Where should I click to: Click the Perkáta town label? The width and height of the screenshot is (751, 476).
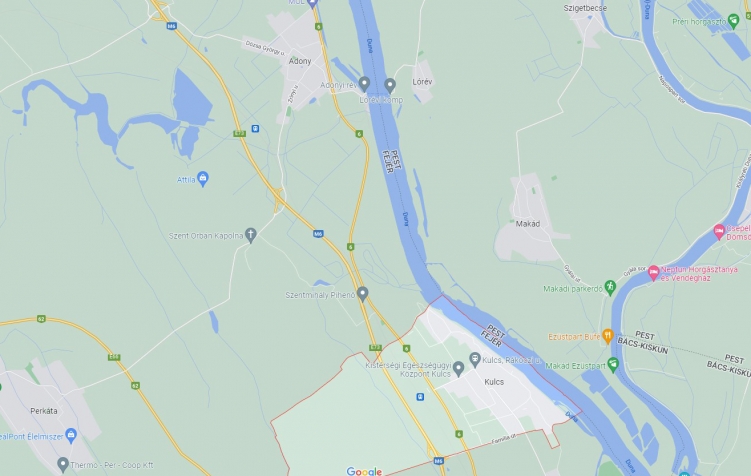pos(44,411)
